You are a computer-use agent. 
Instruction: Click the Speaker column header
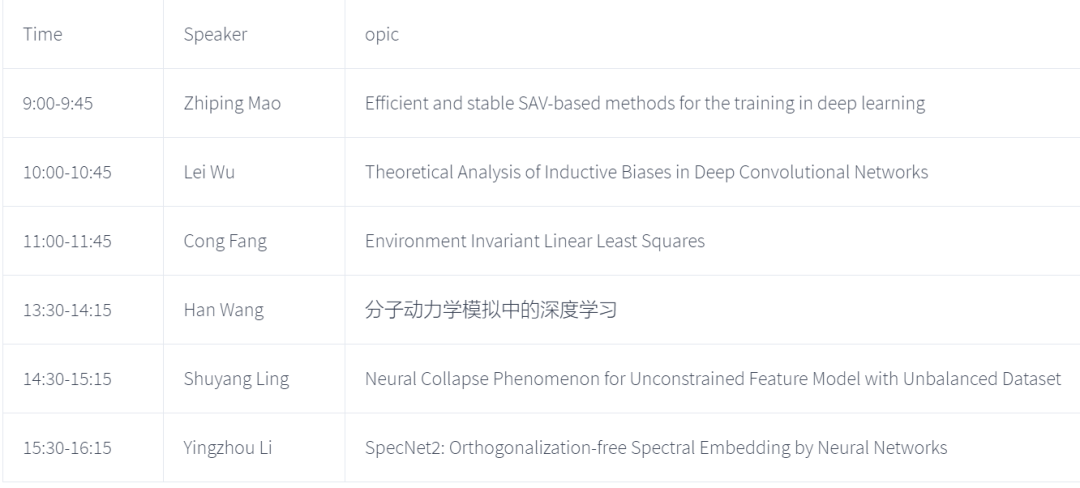click(x=215, y=34)
